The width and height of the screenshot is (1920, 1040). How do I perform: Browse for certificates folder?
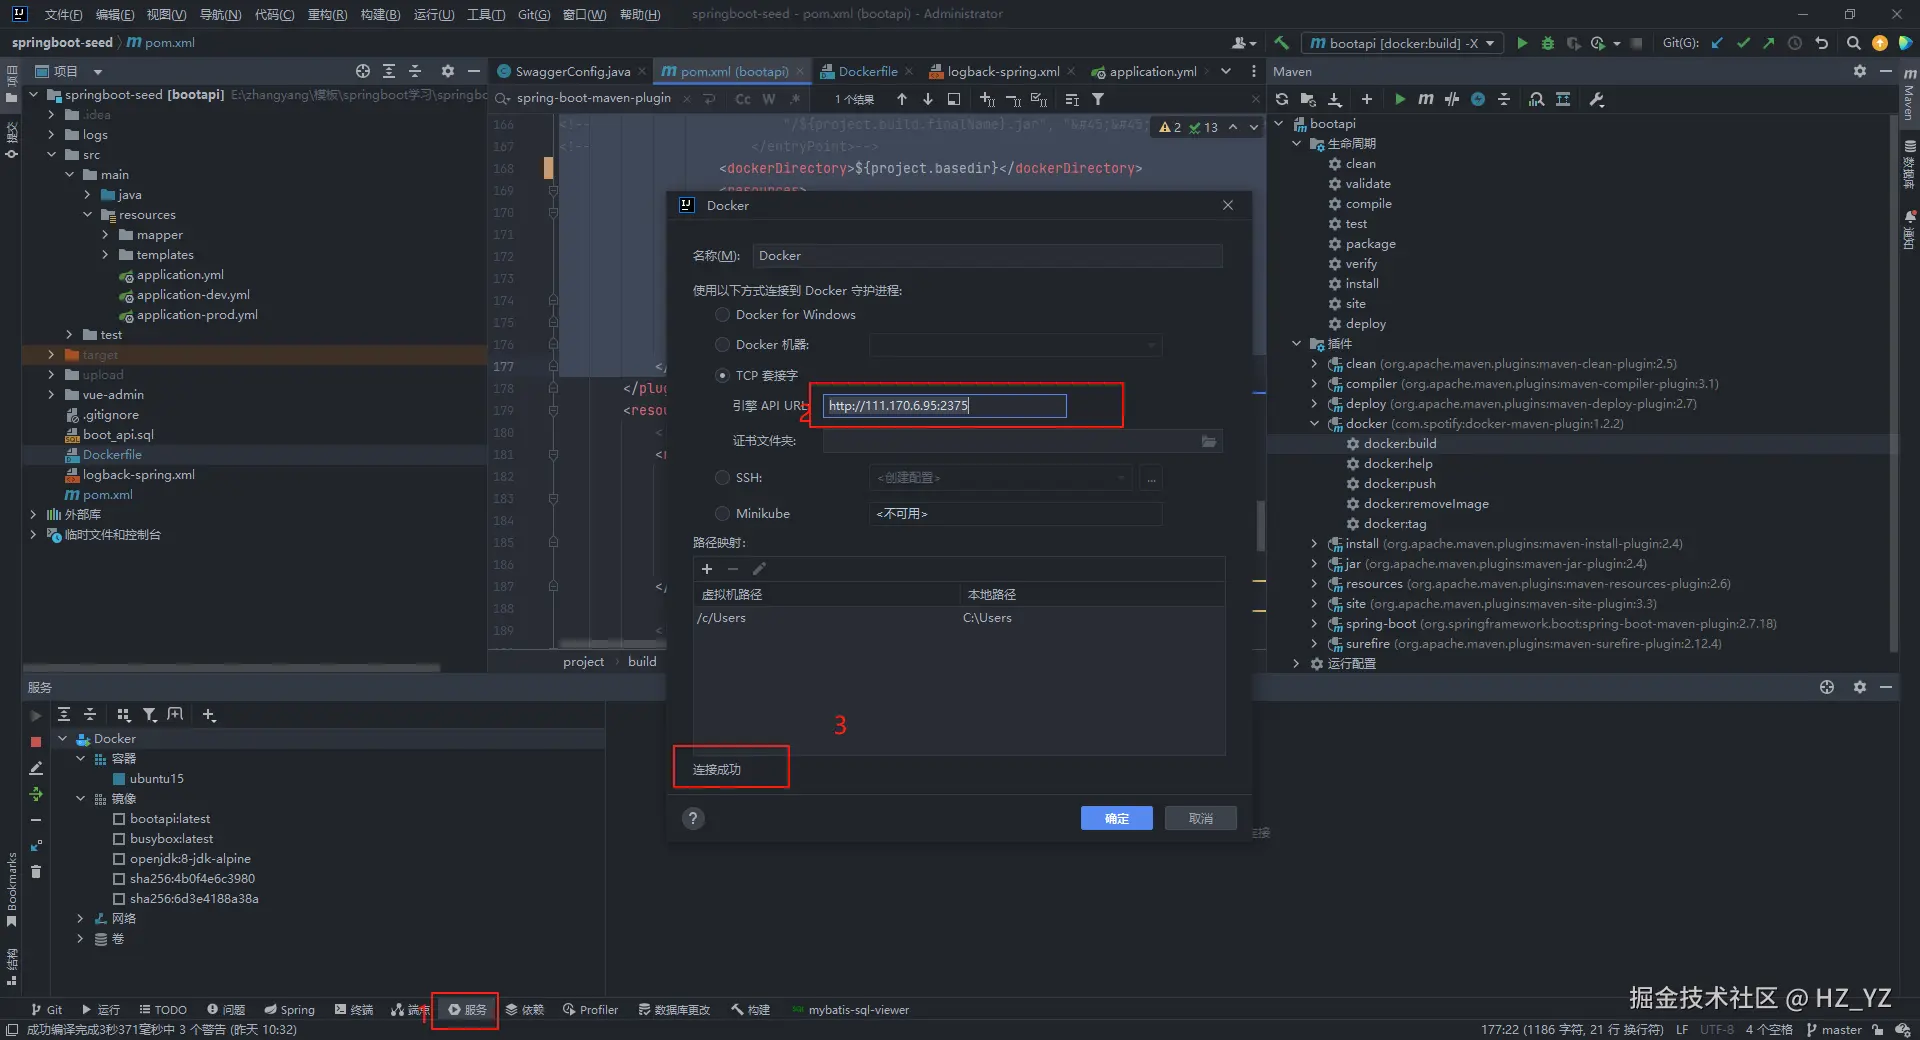(1209, 441)
